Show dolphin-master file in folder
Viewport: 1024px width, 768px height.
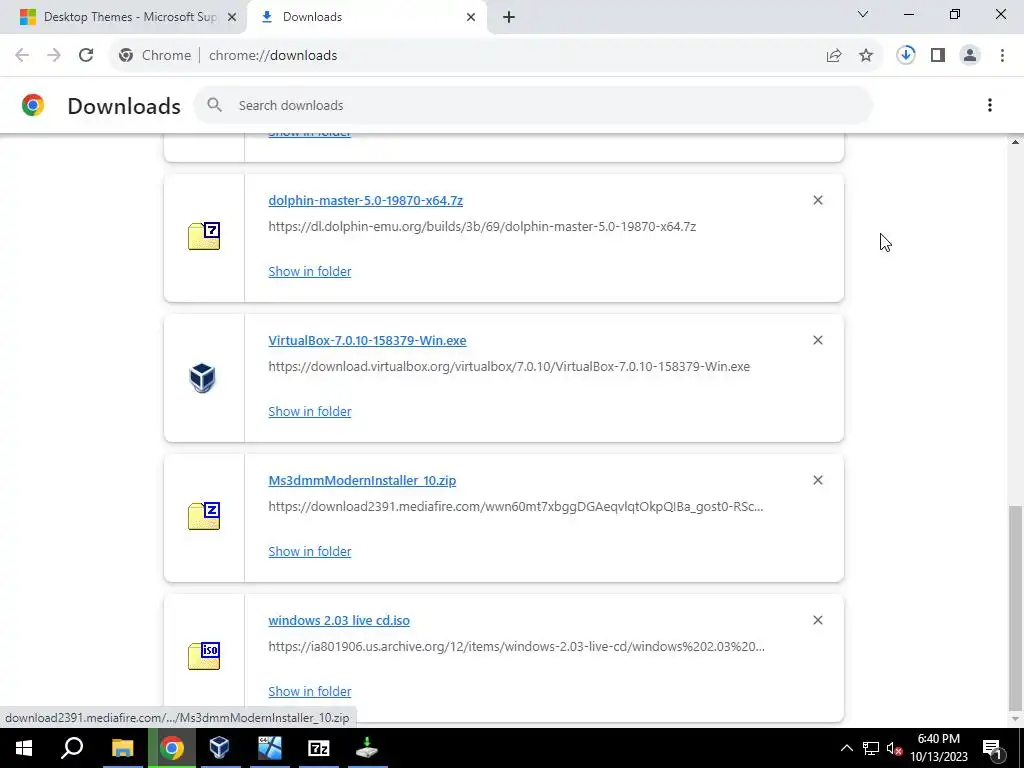click(310, 272)
